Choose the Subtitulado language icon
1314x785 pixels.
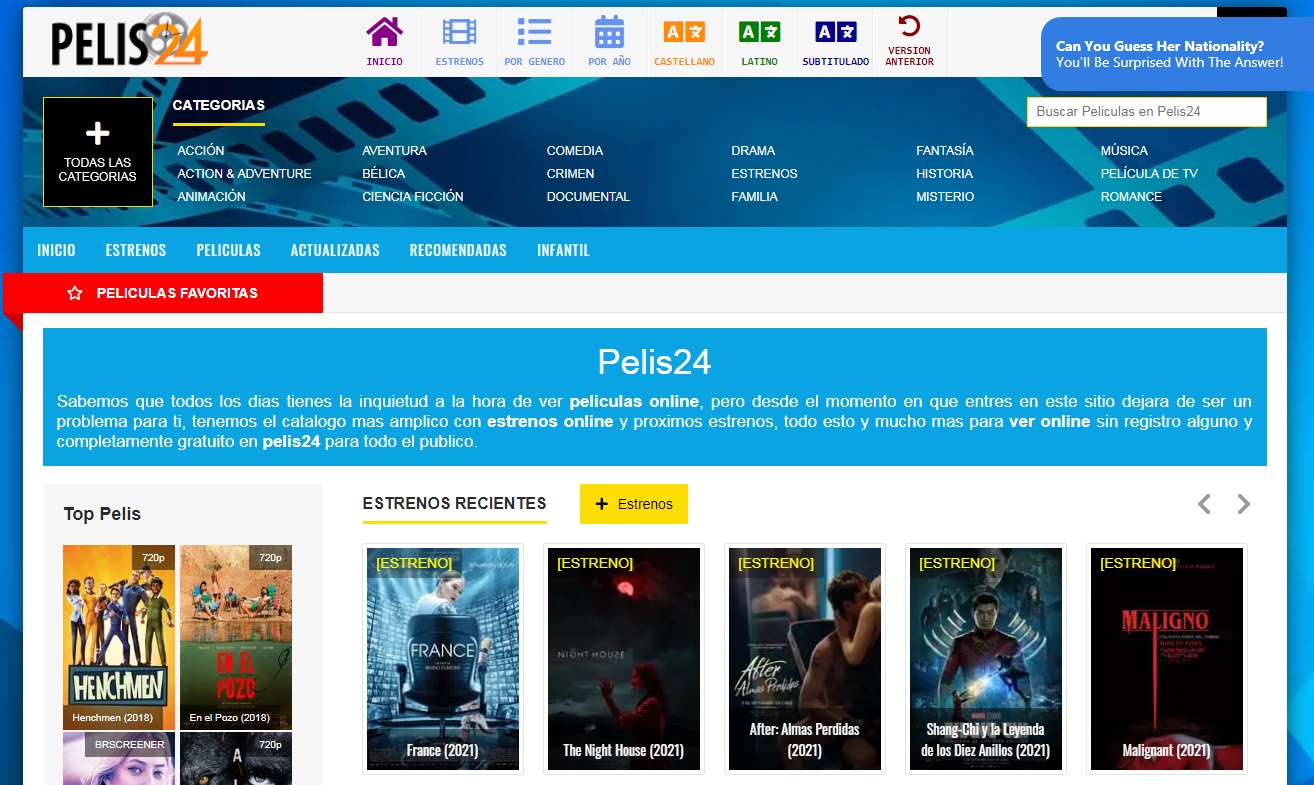pyautogui.click(x=835, y=41)
